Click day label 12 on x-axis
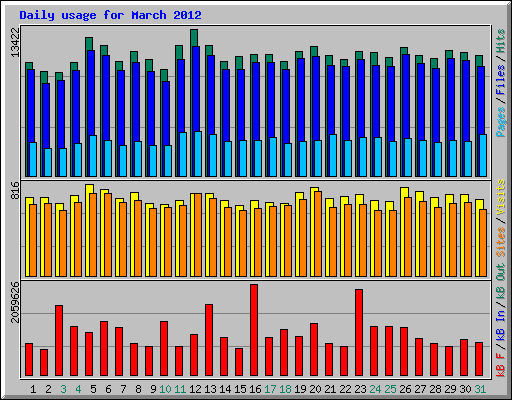The height and width of the screenshot is (400, 512). coord(195,389)
